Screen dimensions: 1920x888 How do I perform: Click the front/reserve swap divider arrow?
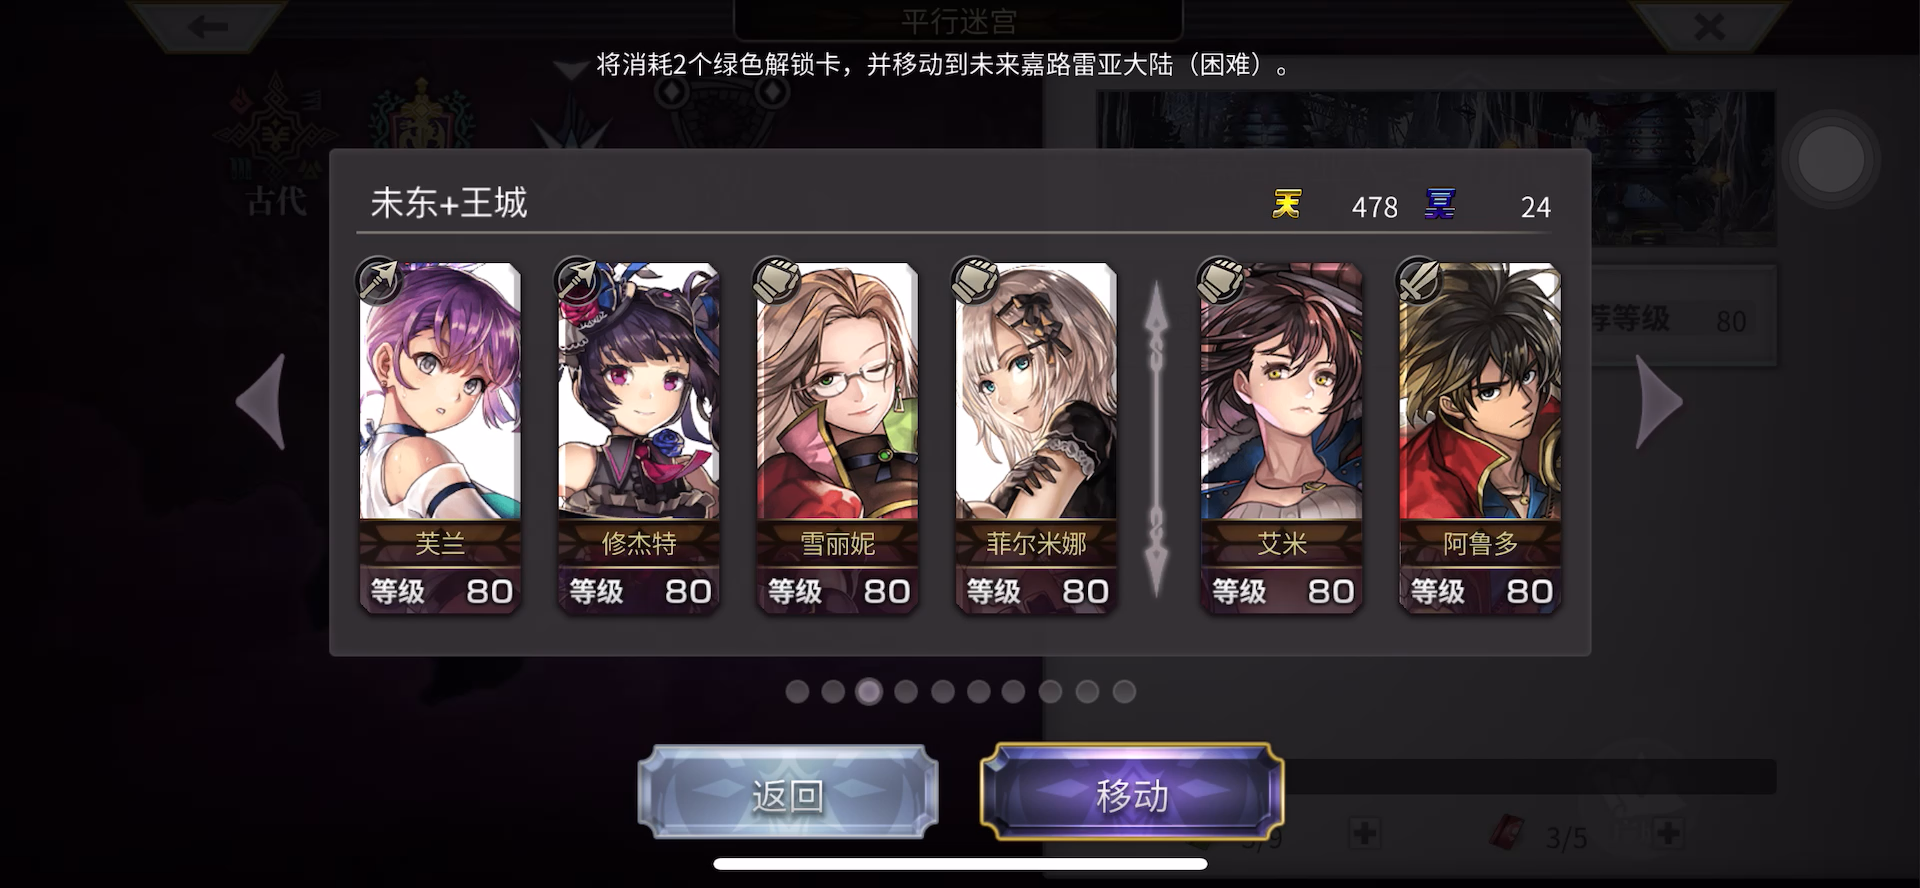1156,438
